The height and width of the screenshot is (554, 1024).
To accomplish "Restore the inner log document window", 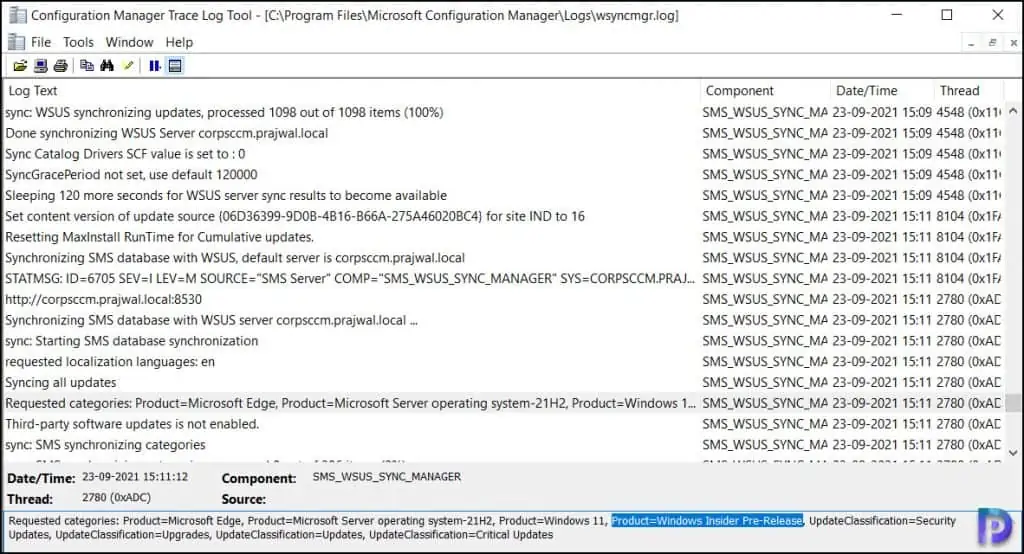I will 992,42.
